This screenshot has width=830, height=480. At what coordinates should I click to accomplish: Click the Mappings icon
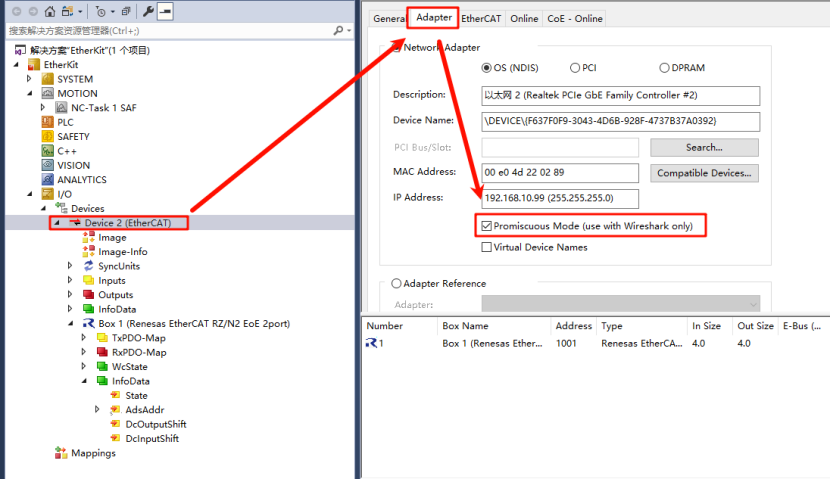click(61, 453)
